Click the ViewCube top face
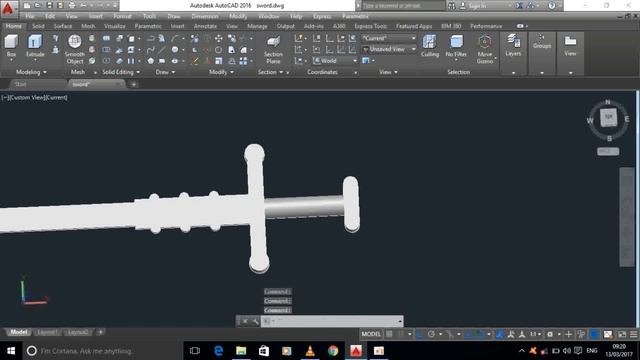 pyautogui.click(x=608, y=118)
